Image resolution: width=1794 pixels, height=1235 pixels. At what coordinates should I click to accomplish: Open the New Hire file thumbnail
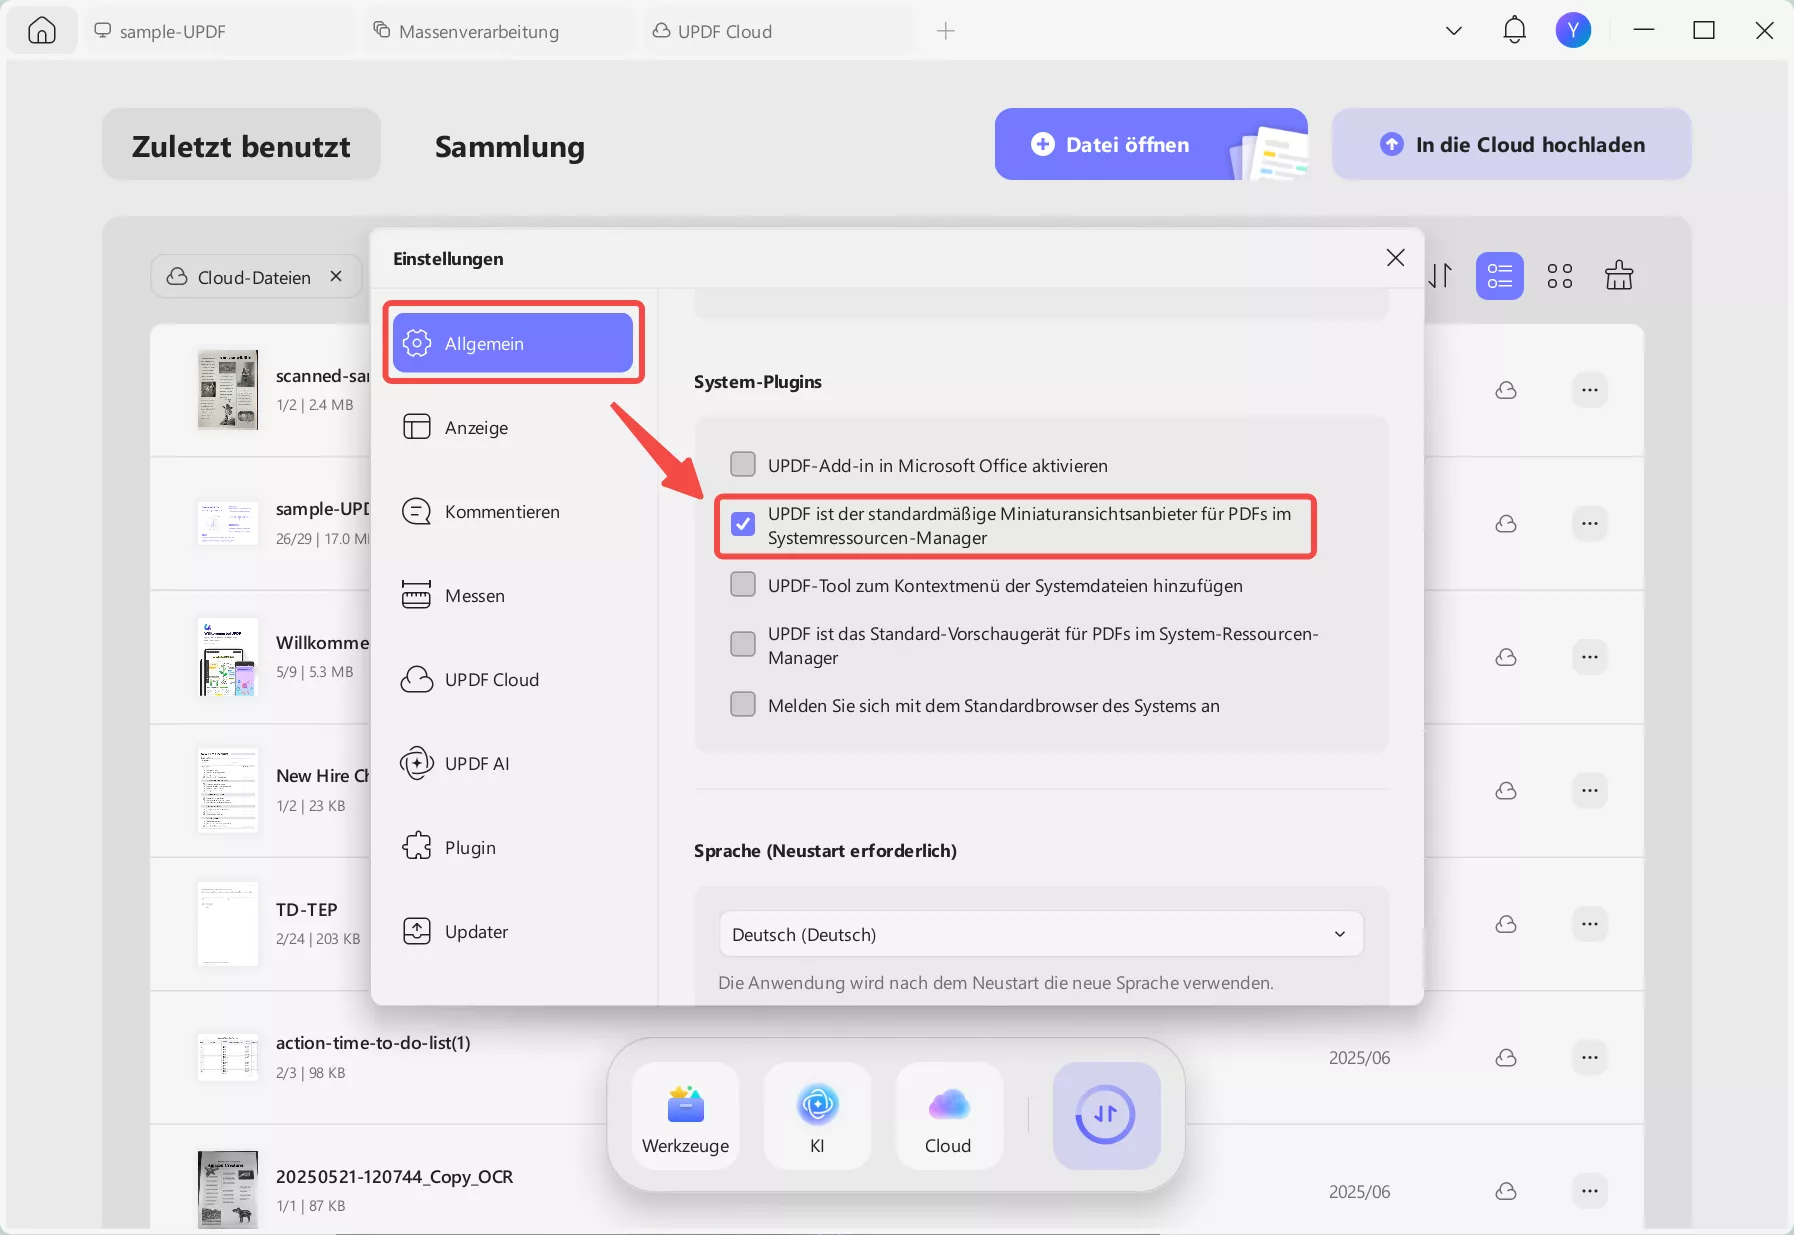[x=228, y=790]
